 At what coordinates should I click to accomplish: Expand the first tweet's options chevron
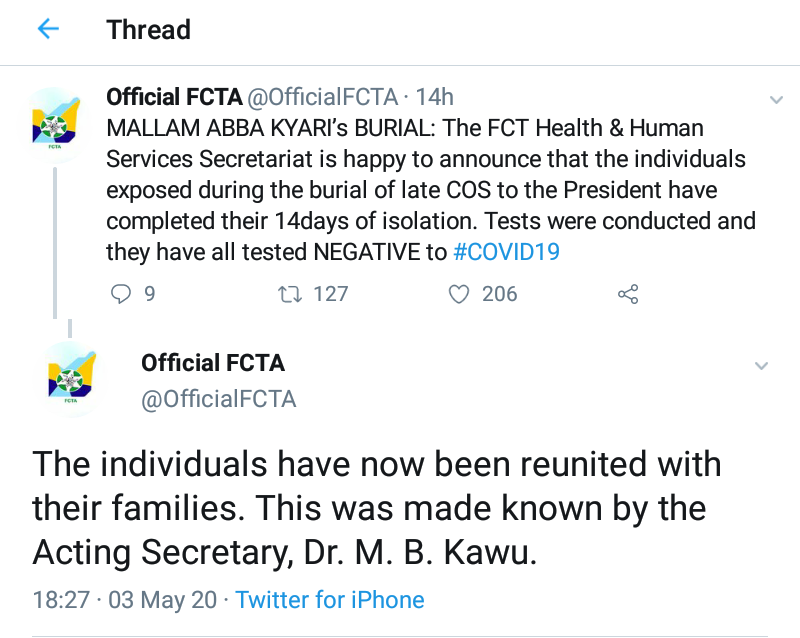[x=775, y=100]
